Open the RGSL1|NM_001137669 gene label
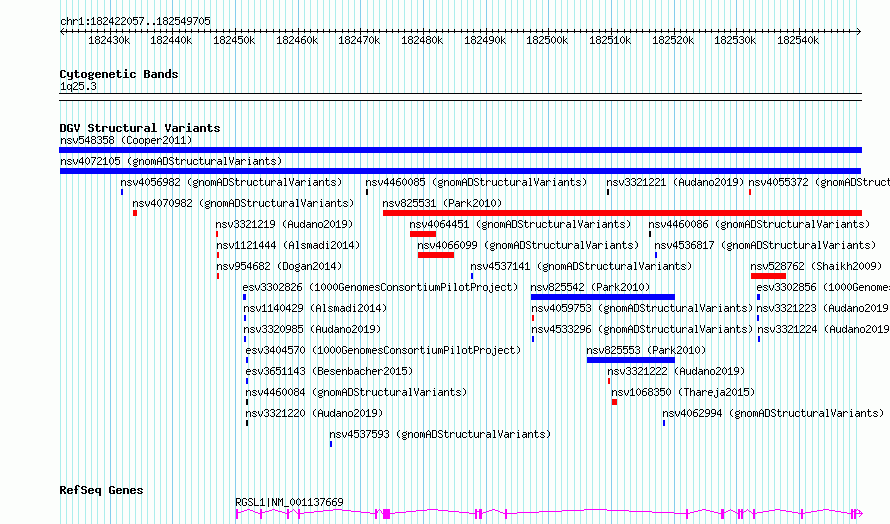 289,502
